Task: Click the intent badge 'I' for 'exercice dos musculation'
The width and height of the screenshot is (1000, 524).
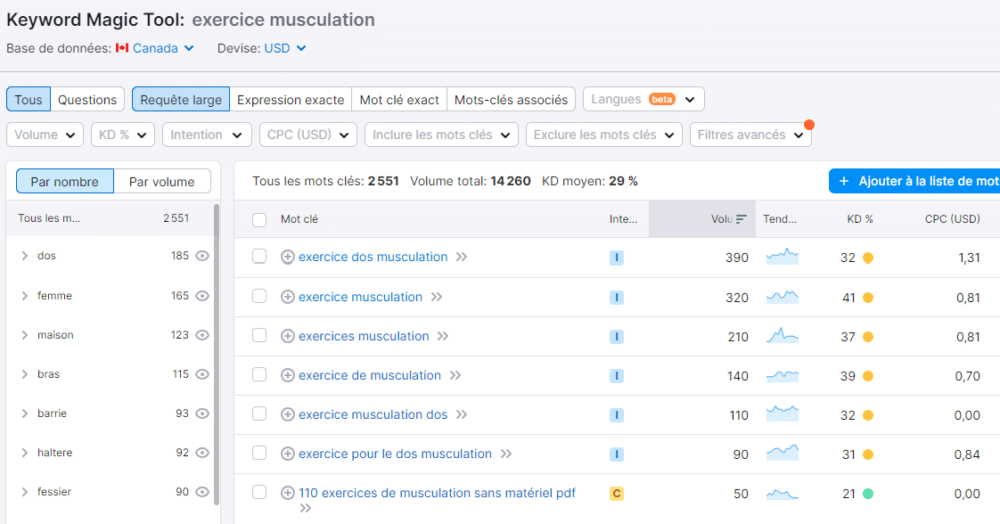Action: point(616,258)
